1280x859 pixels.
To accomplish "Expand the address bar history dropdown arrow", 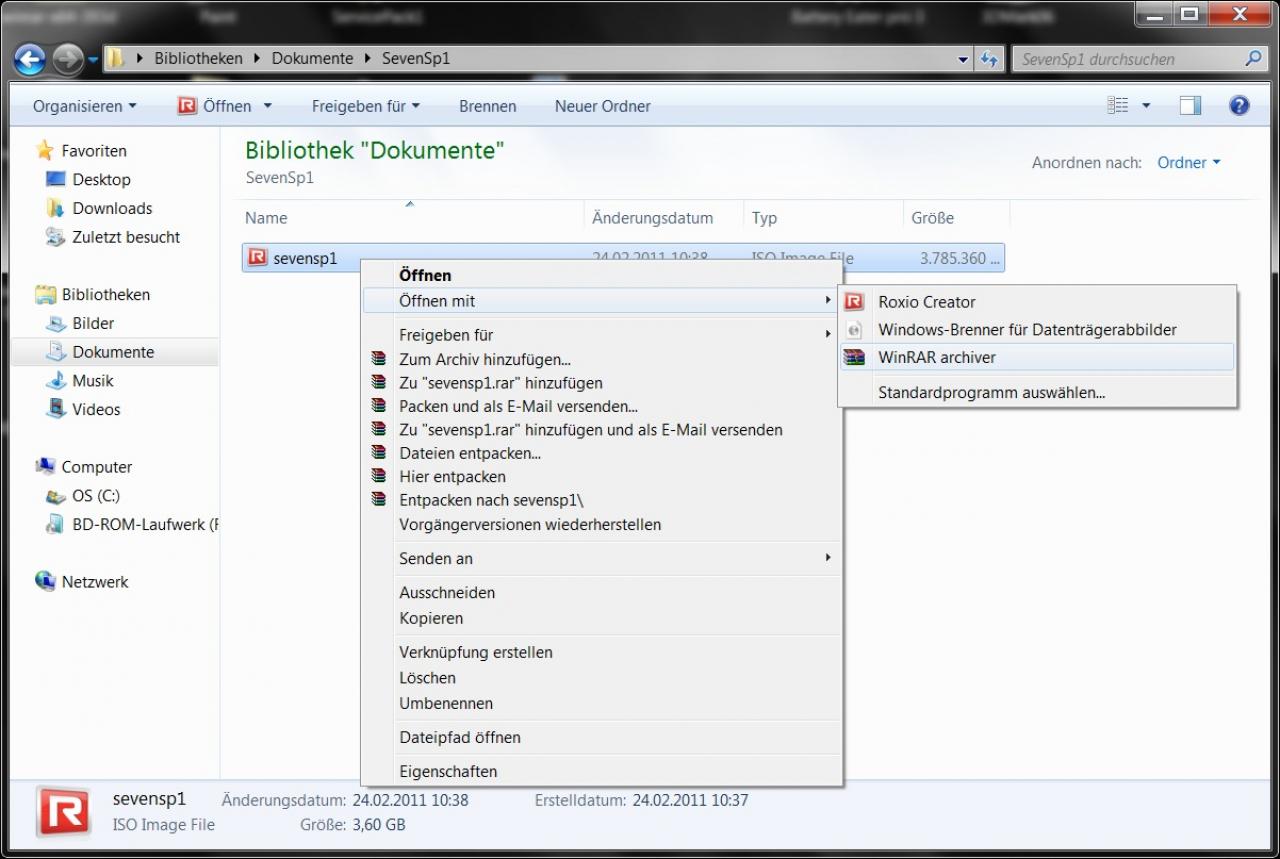I will [x=963, y=59].
